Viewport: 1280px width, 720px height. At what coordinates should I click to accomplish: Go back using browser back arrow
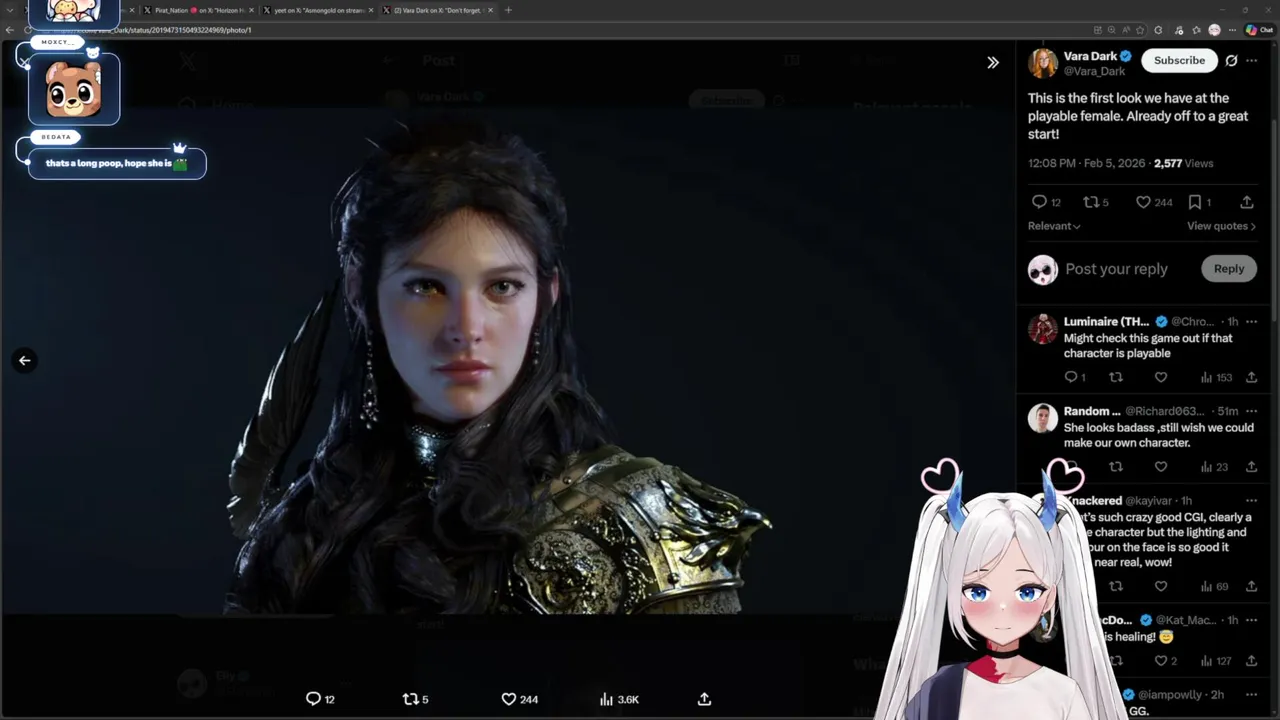tap(9, 30)
